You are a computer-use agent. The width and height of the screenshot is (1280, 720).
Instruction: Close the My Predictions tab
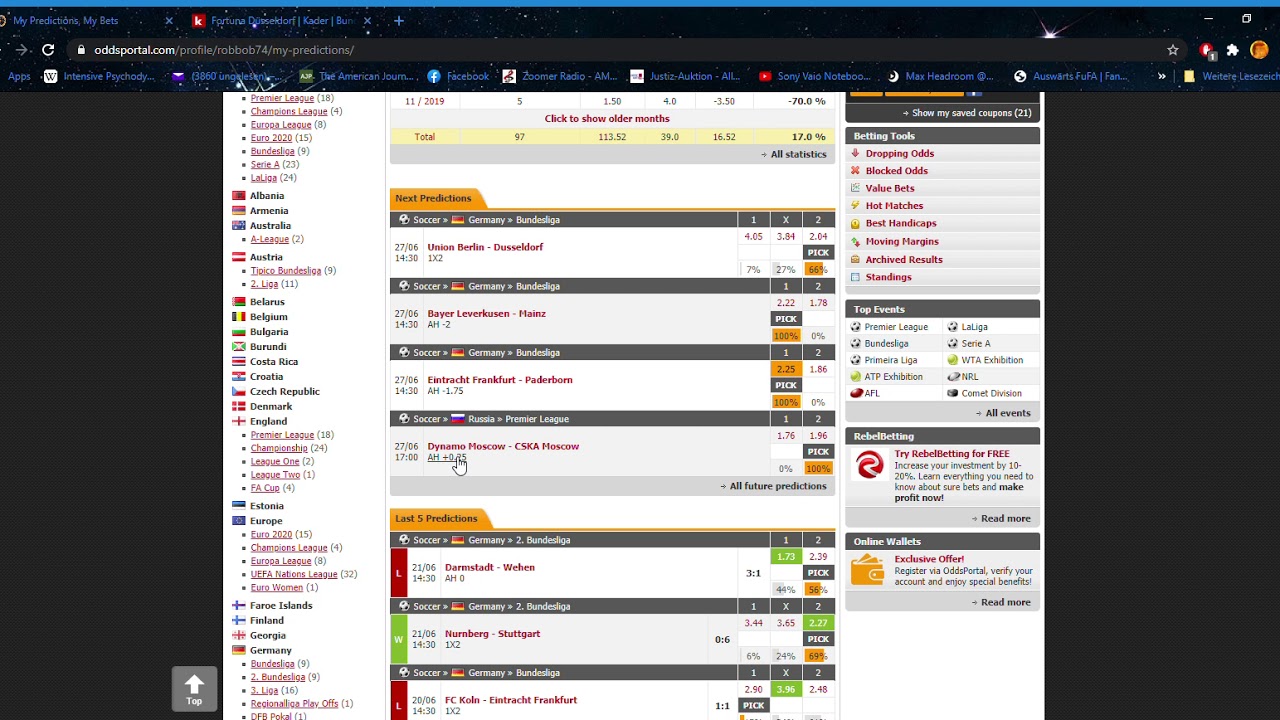tap(168, 20)
